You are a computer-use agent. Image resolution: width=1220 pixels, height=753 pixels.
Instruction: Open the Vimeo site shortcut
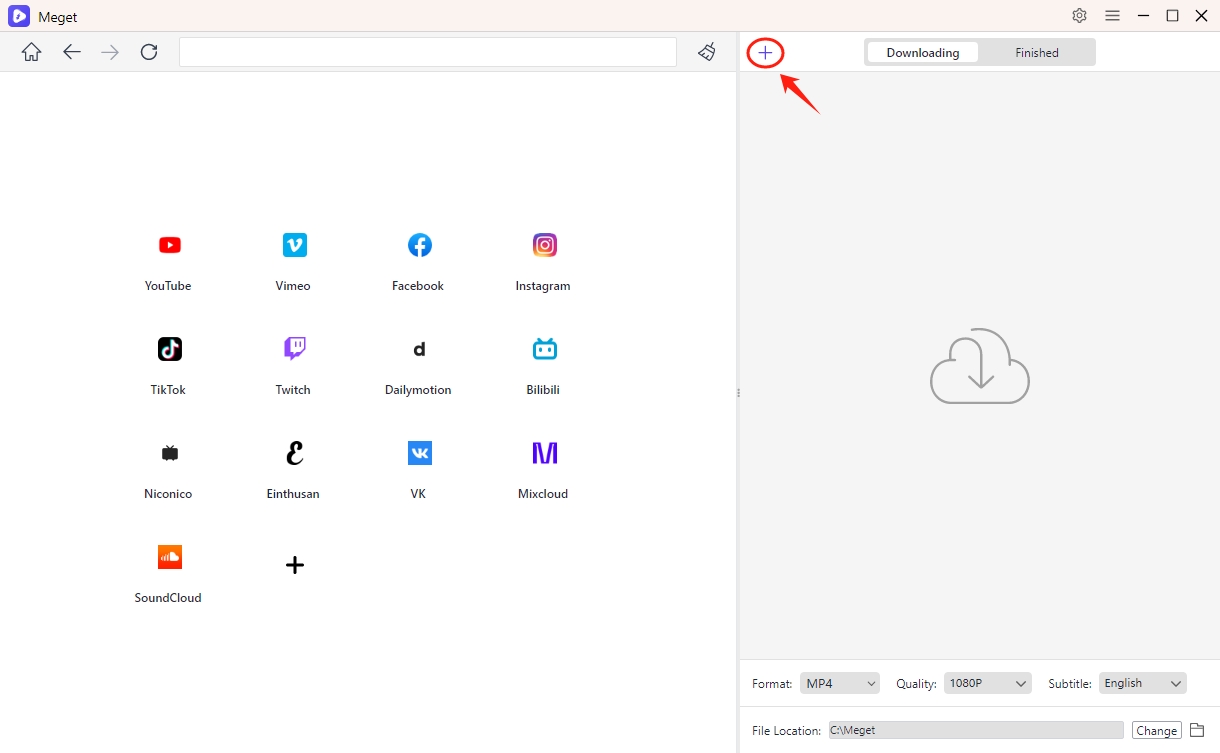click(294, 246)
